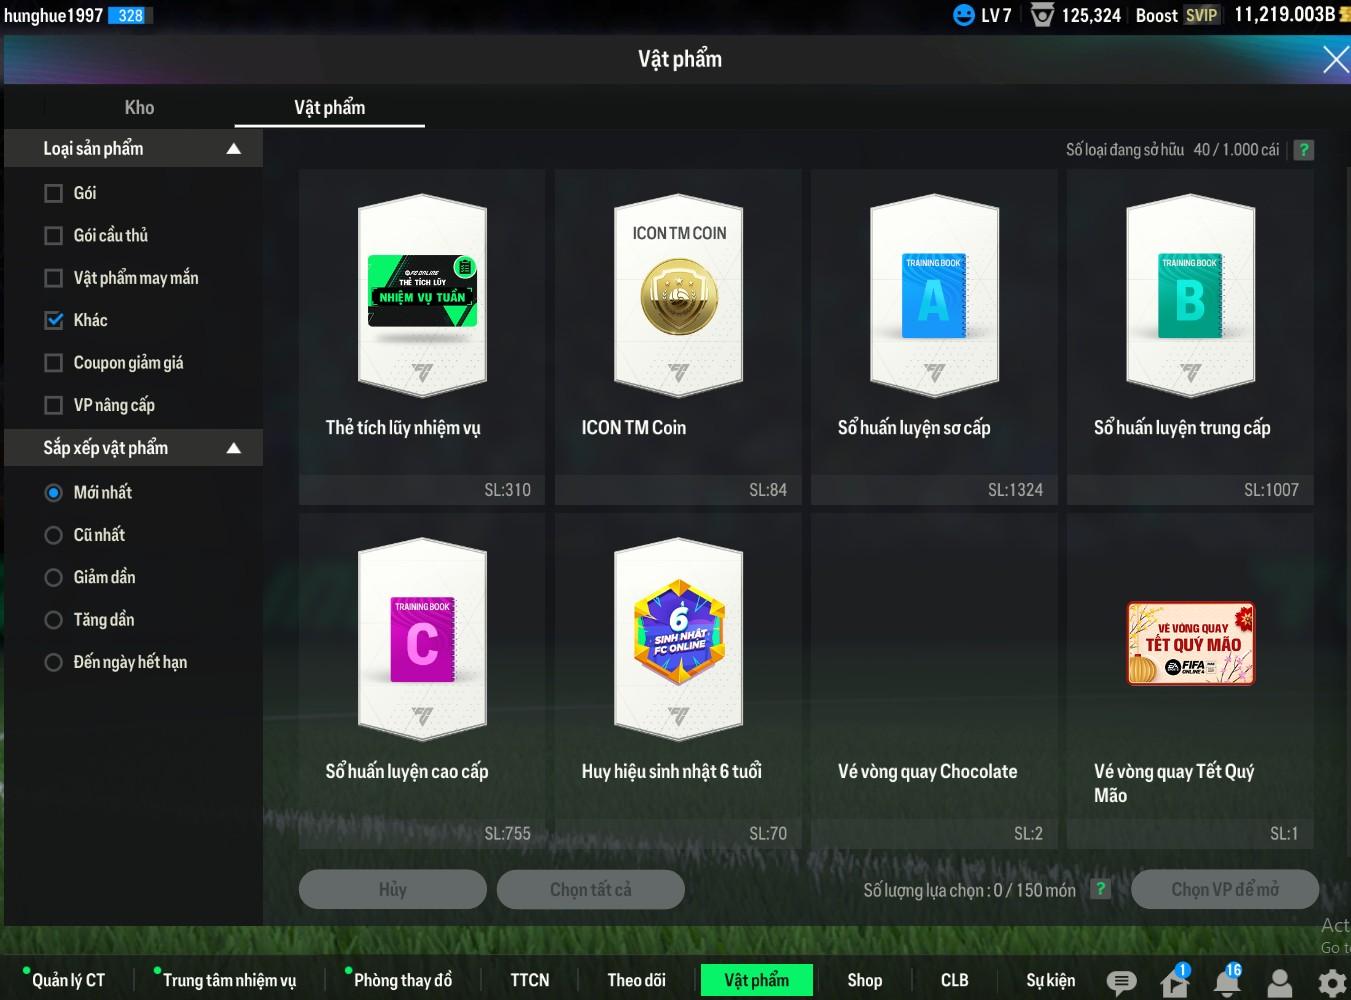The width and height of the screenshot is (1351, 1000).
Task: Open the user profile silhouette icon
Action: tap(1279, 982)
